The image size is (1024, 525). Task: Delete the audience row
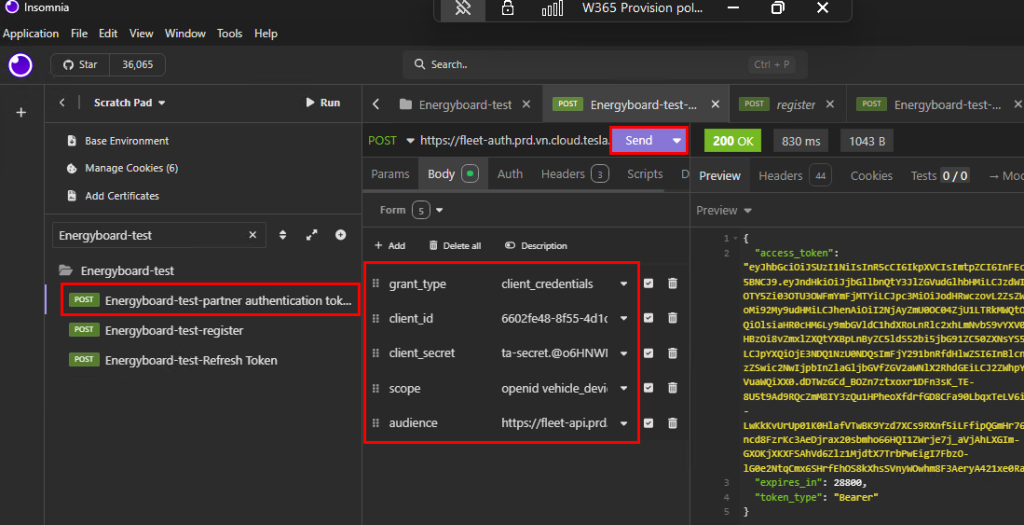point(673,423)
